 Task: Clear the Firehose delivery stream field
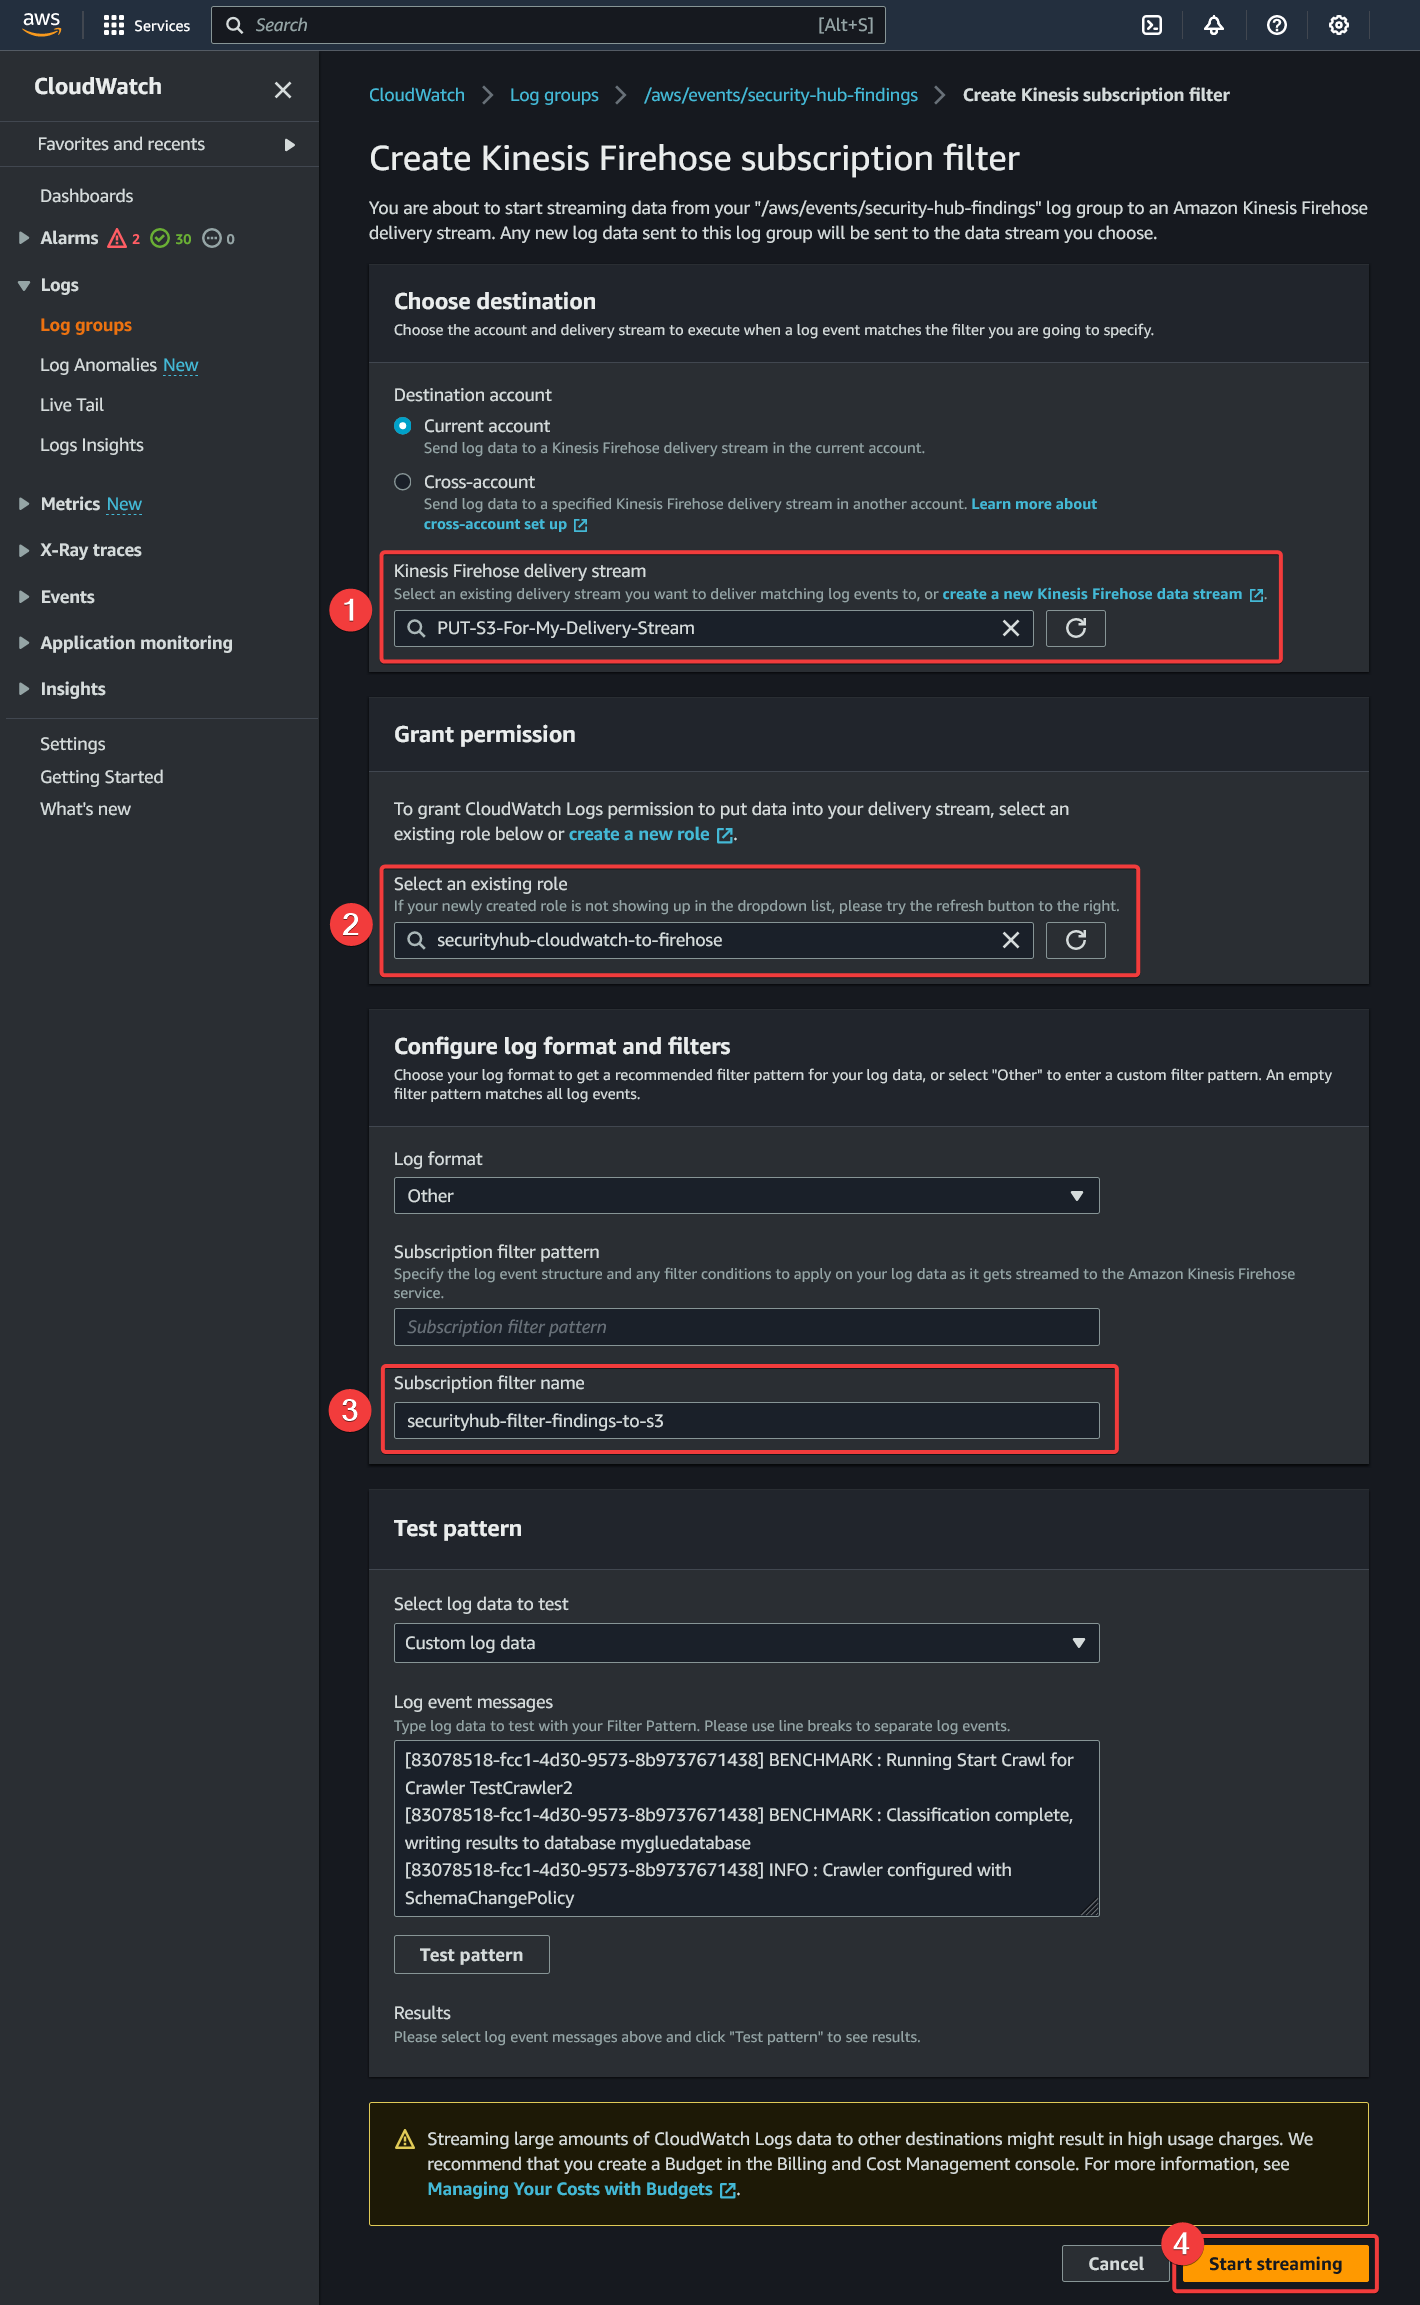pyautogui.click(x=1011, y=628)
